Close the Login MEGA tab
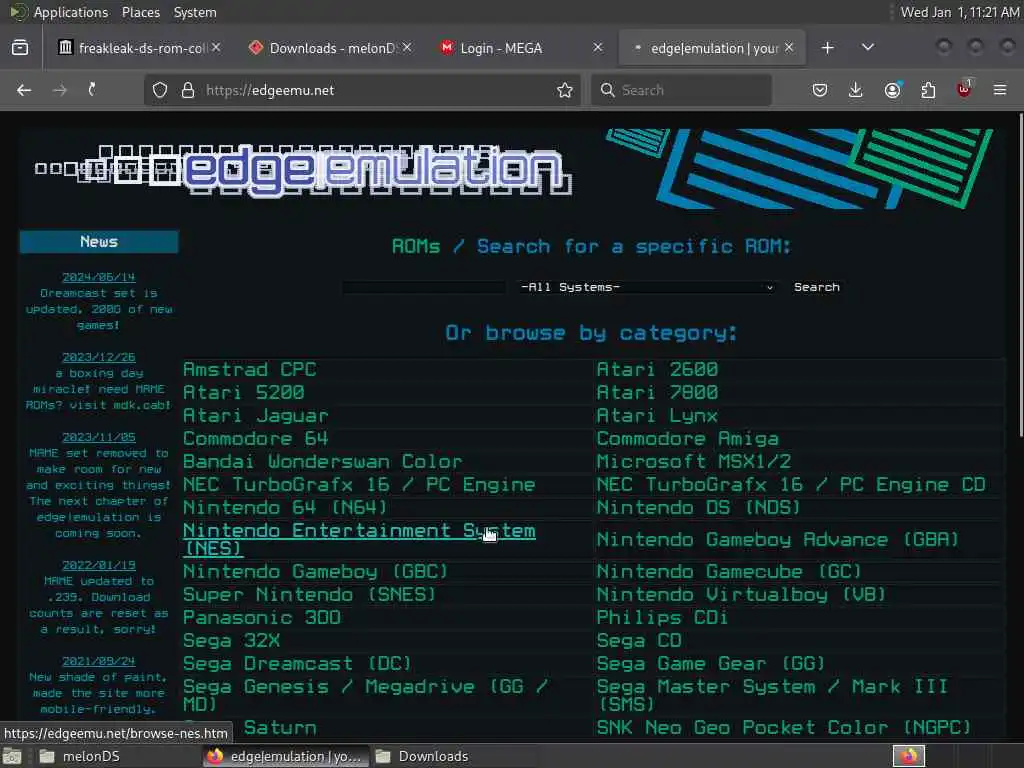1024x768 pixels. (598, 48)
